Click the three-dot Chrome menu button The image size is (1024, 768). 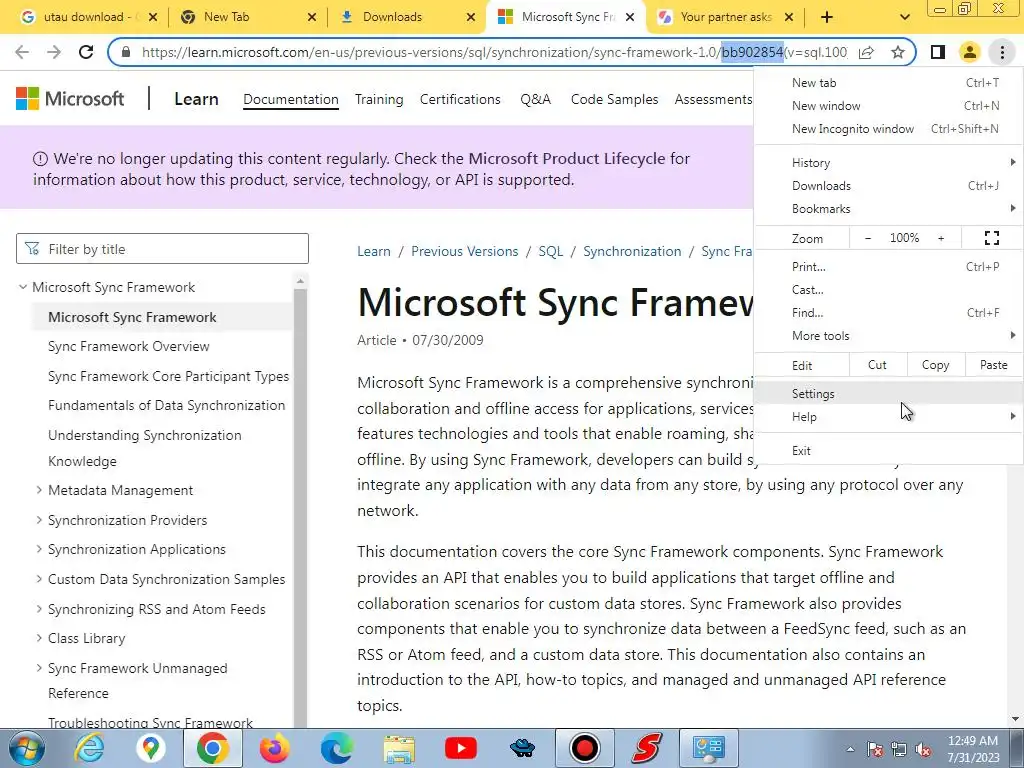(x=1002, y=52)
